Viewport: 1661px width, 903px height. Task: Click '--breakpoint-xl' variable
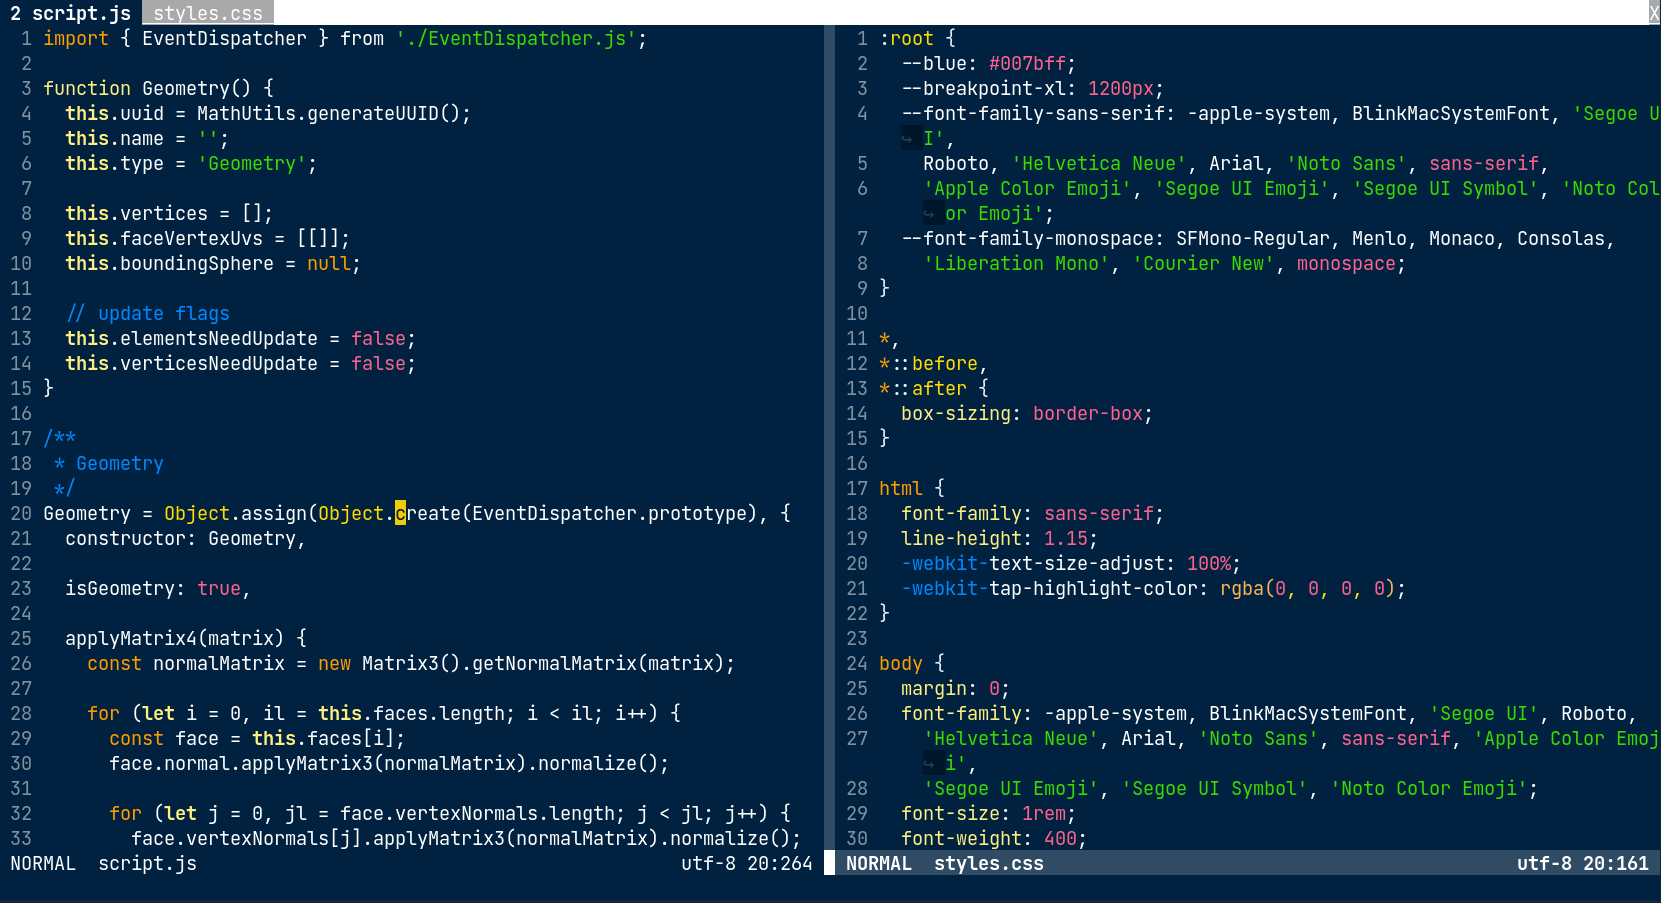[x=983, y=88]
